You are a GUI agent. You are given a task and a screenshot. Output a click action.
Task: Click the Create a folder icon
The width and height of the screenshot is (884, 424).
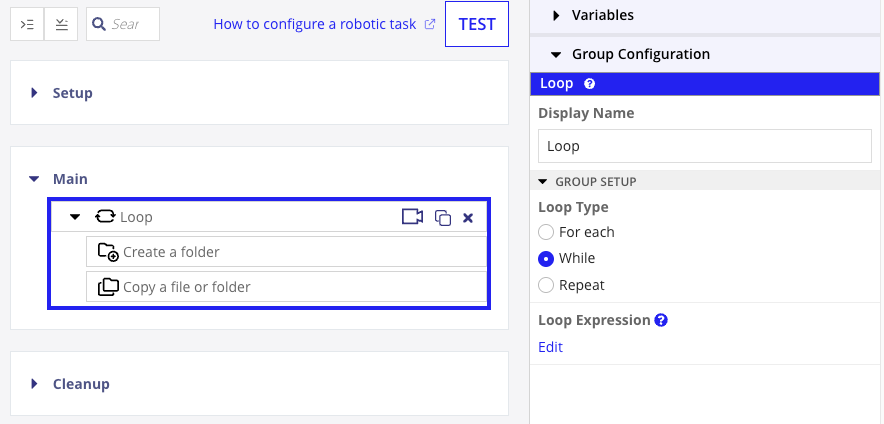click(x=108, y=251)
